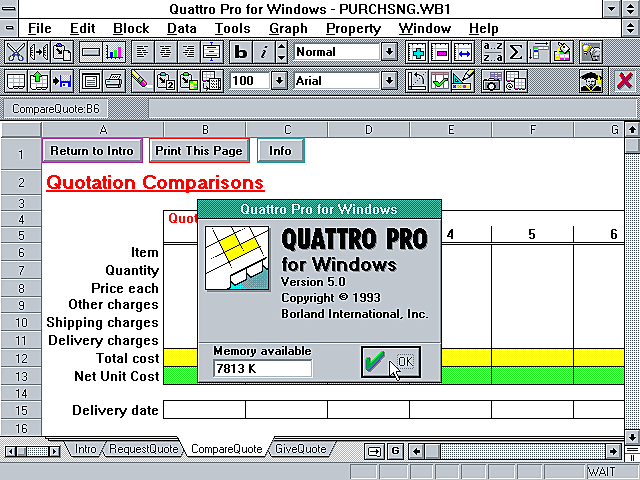Image resolution: width=640 pixels, height=480 pixels.
Task: Click the Cut scissors toolbar icon
Action: (16, 52)
